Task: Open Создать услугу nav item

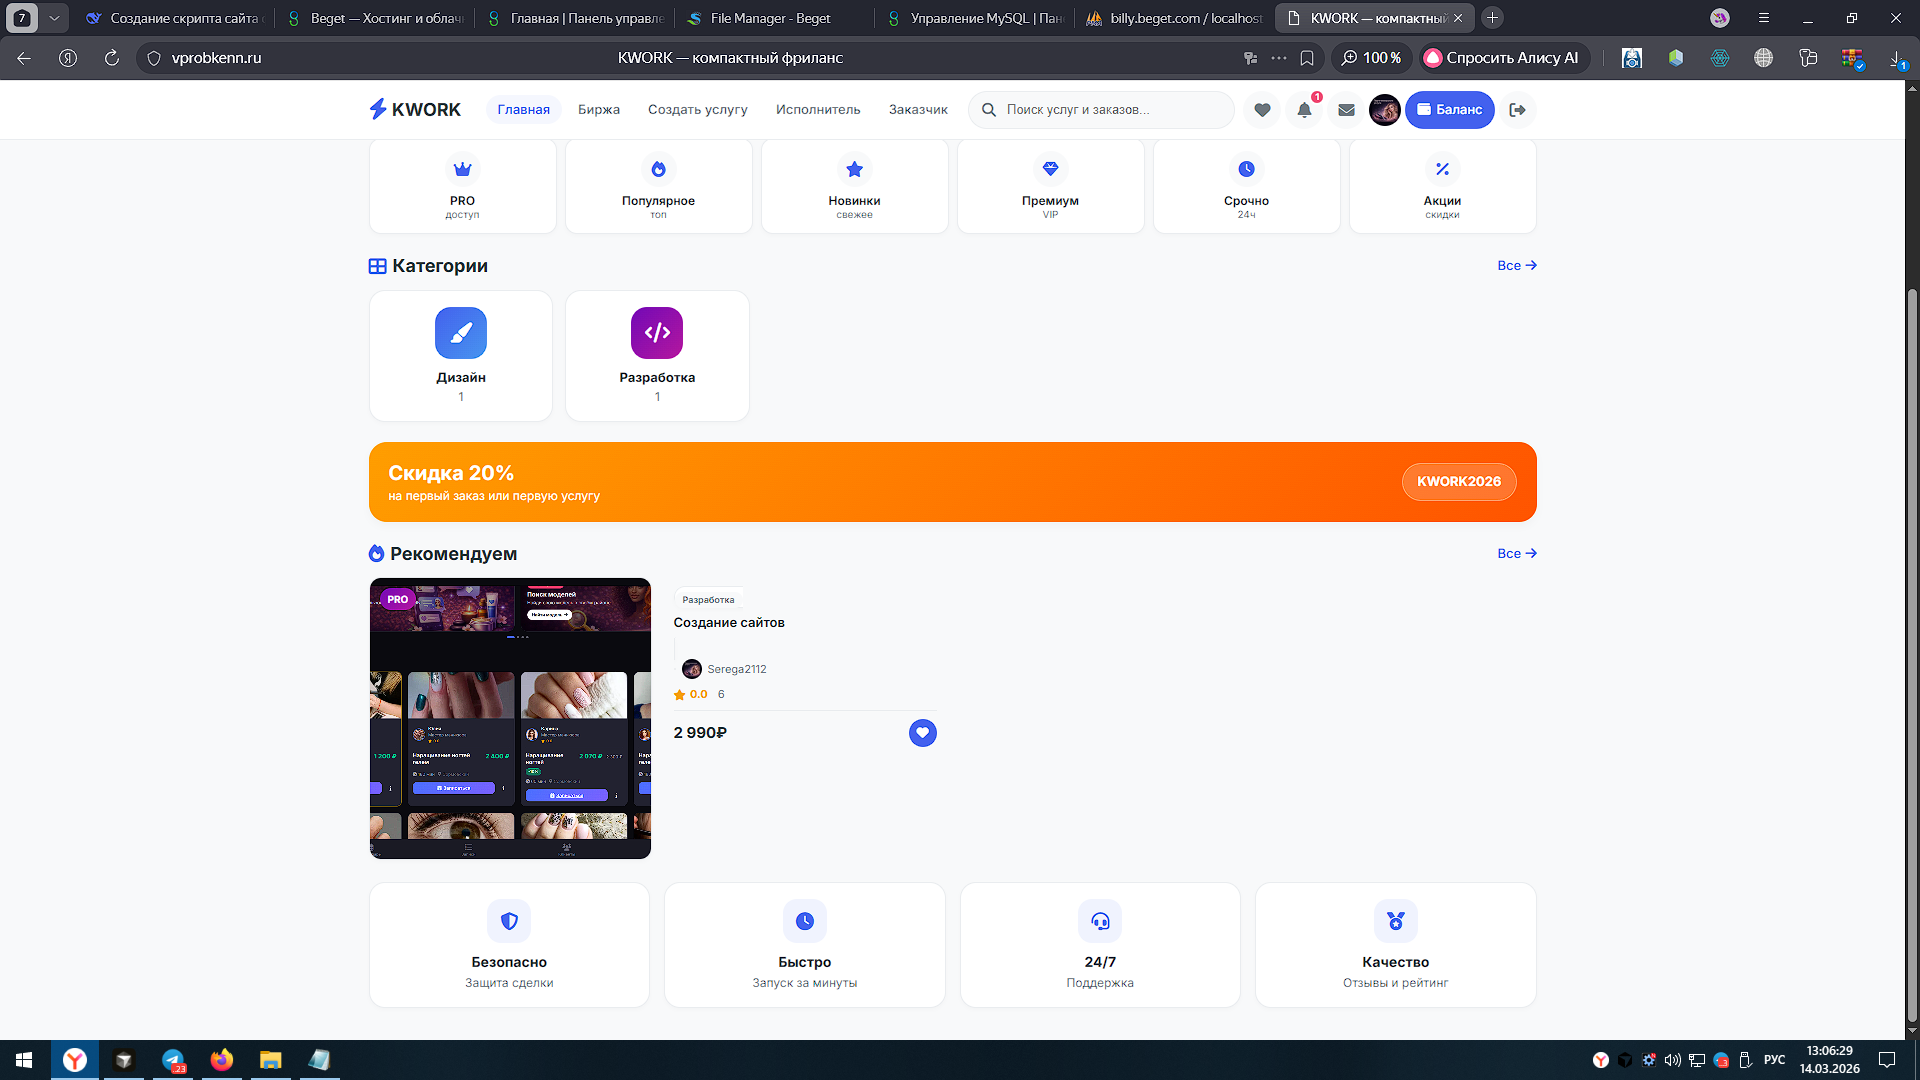Action: click(698, 110)
